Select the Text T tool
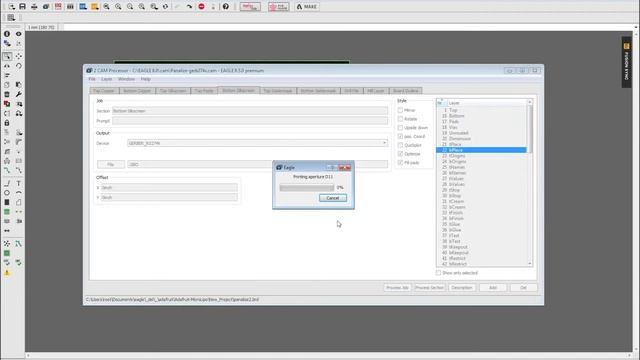Image resolution: width=640 pixels, height=360 pixels. tap(18, 183)
